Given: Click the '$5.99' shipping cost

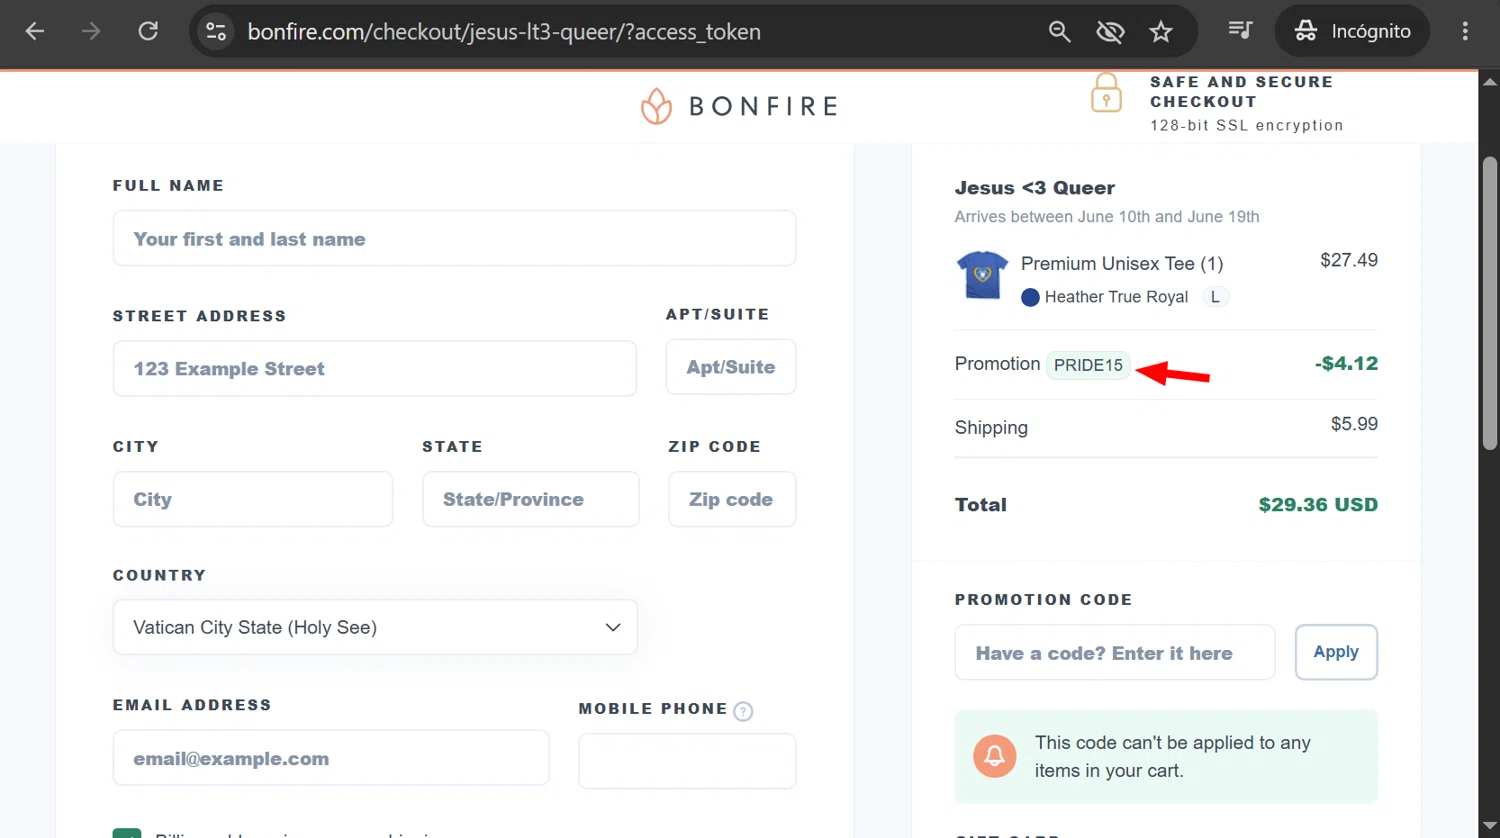Looking at the screenshot, I should (1354, 424).
